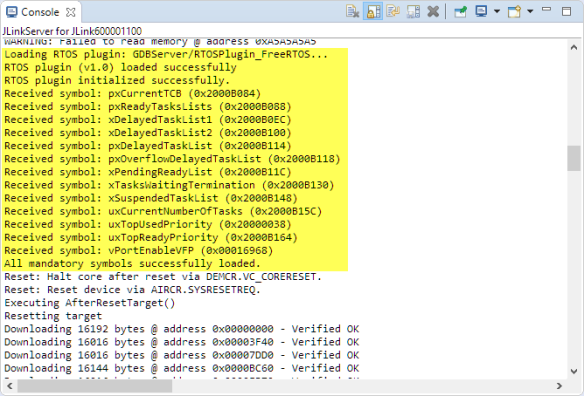Click the xSuspendedTaskList symbol line
This screenshot has height=396, width=584.
(151, 198)
